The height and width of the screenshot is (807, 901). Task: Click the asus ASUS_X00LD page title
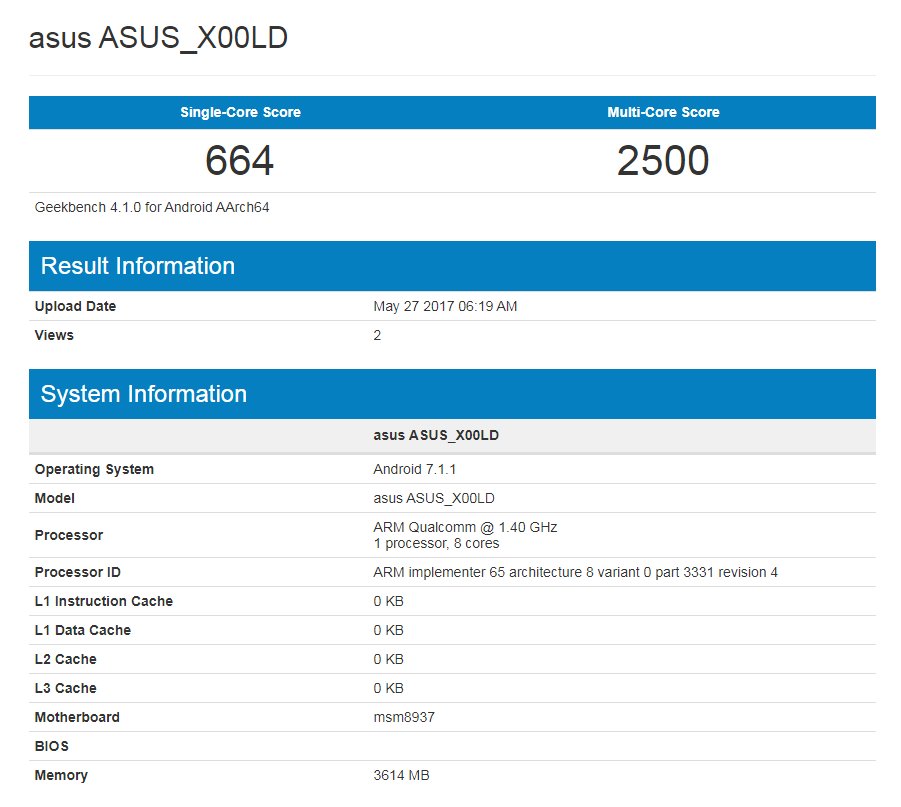(159, 38)
